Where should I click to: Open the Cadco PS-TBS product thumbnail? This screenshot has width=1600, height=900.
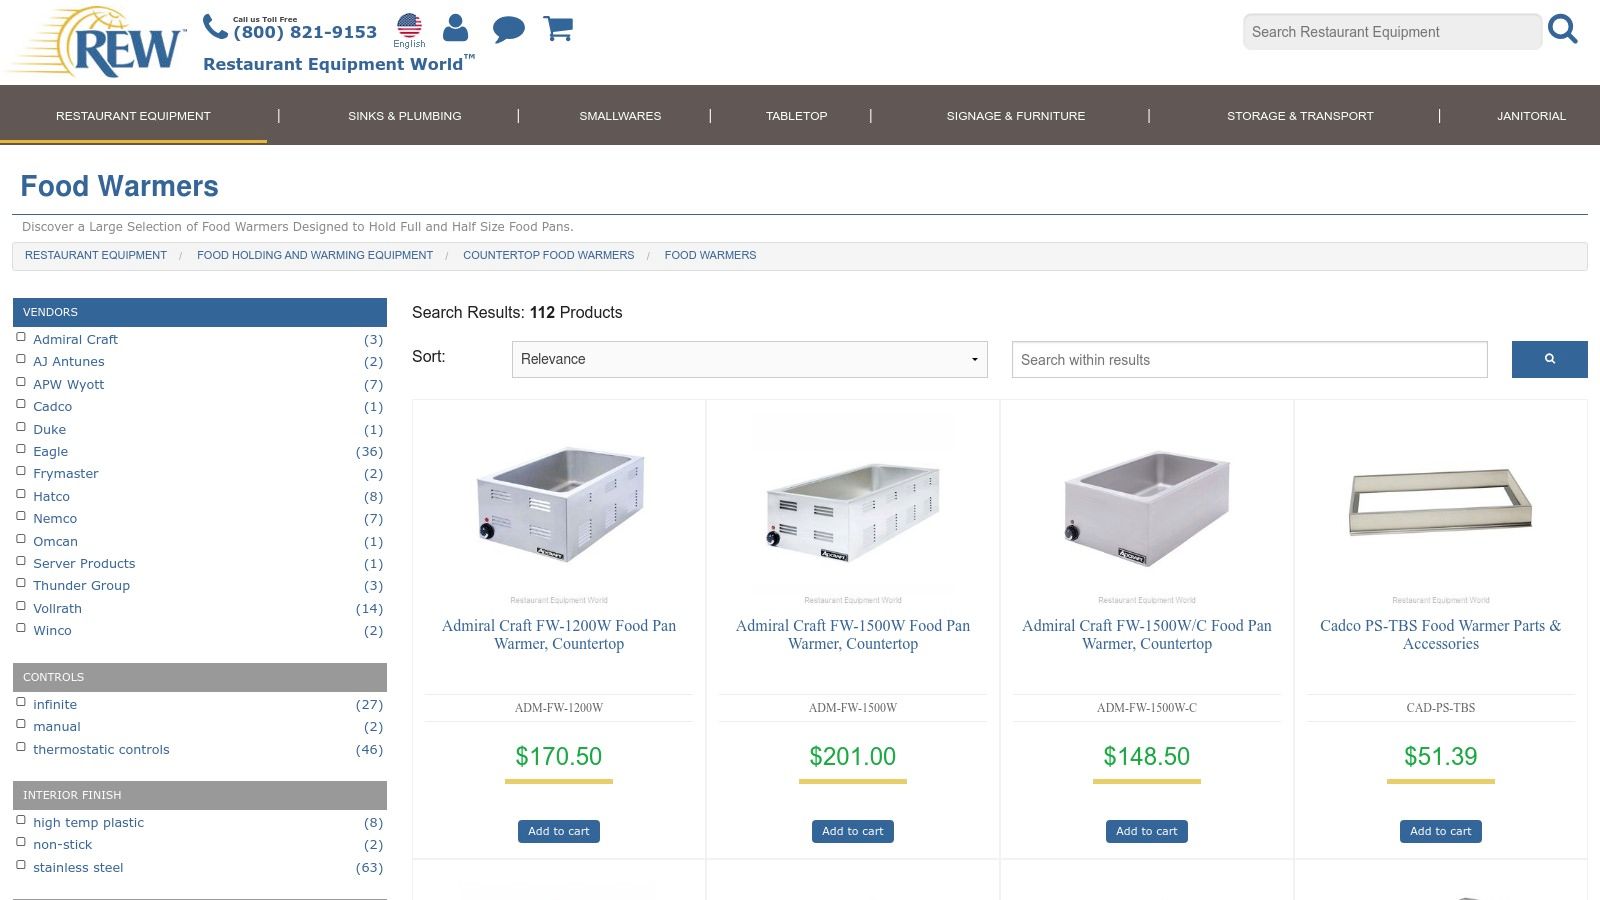(x=1441, y=502)
